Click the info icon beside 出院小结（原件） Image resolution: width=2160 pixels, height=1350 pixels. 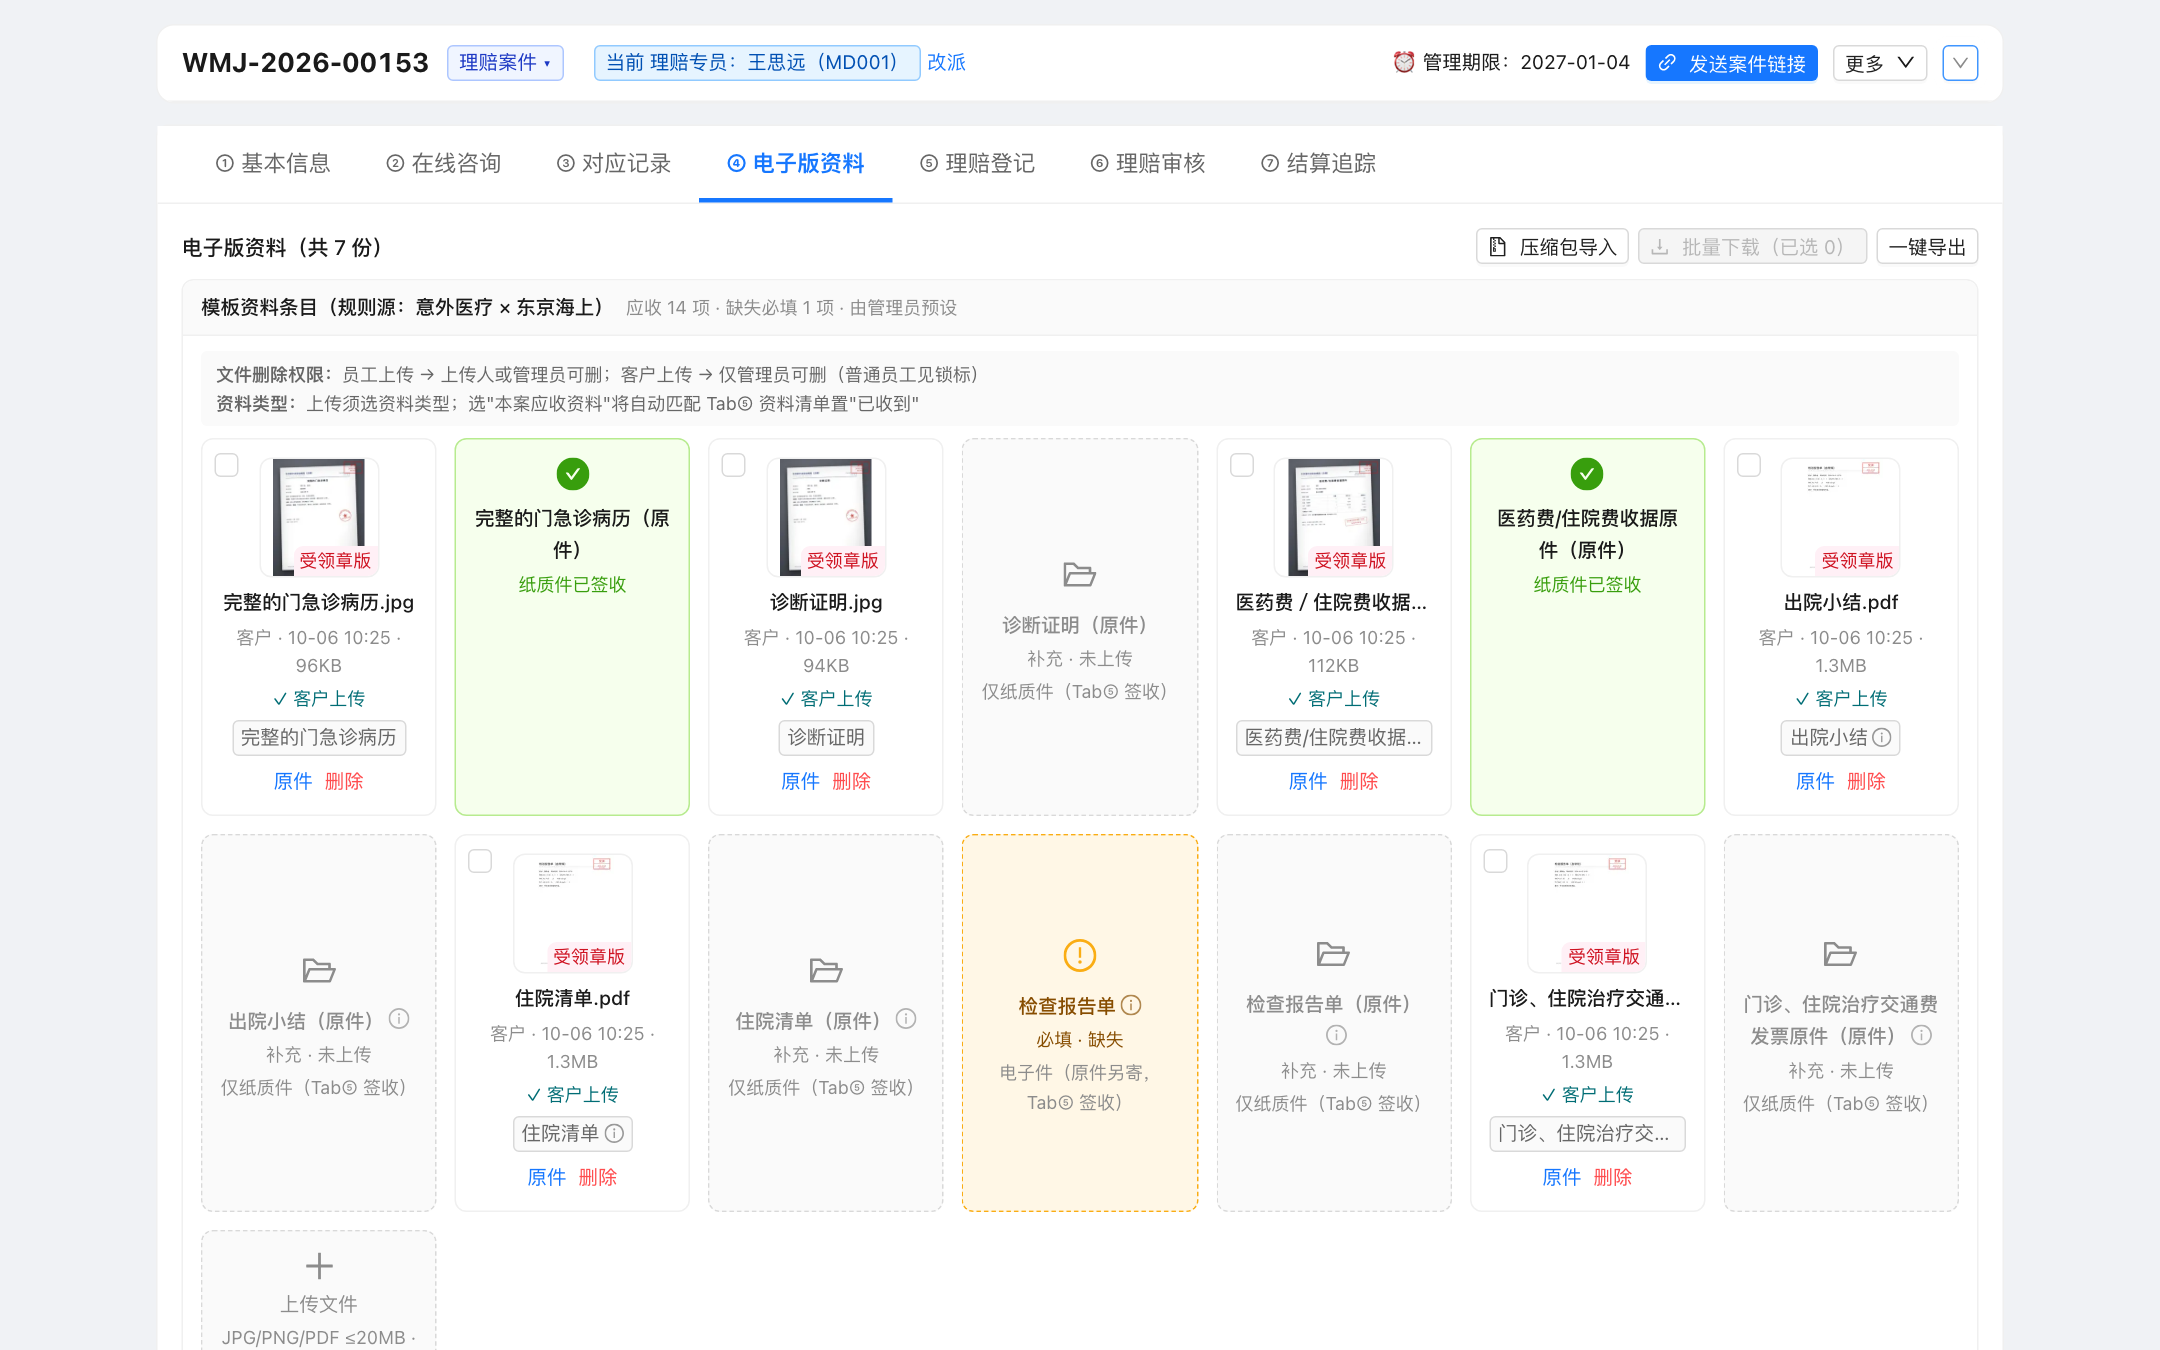pyautogui.click(x=399, y=1019)
